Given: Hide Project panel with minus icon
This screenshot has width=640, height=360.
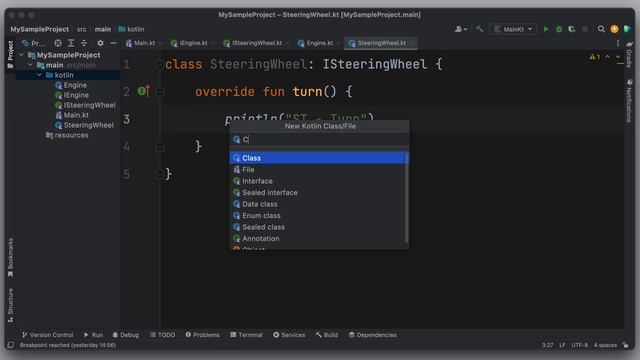Looking at the screenshot, I should pos(113,43).
